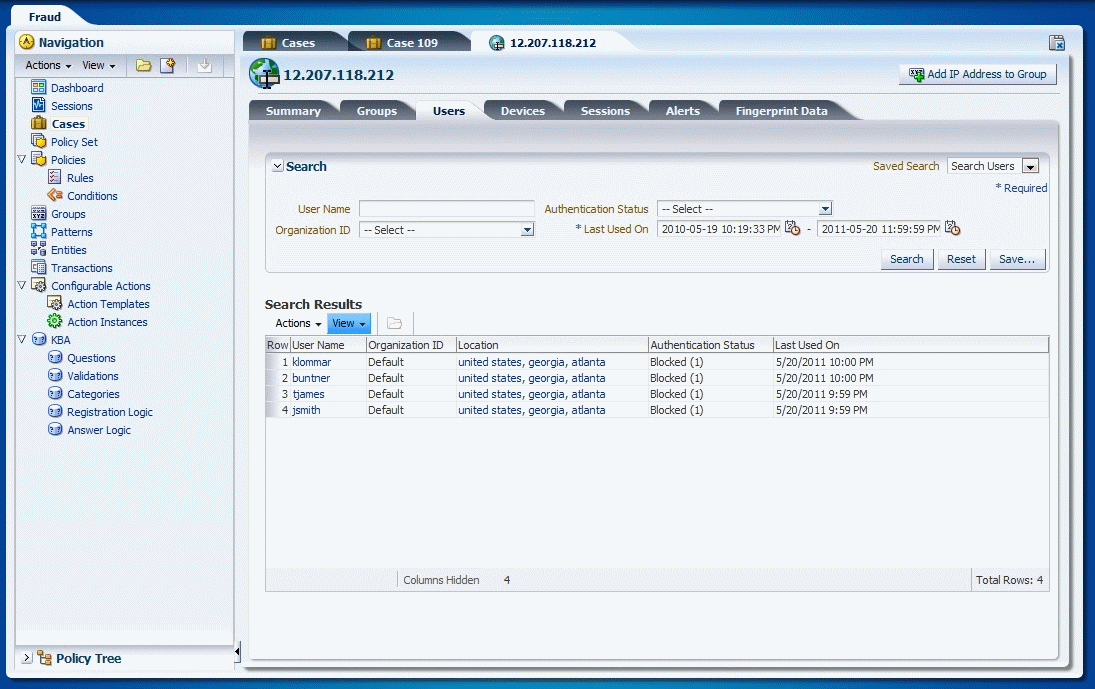Click the klommar user link
This screenshot has height=689, width=1095.
pyautogui.click(x=311, y=361)
